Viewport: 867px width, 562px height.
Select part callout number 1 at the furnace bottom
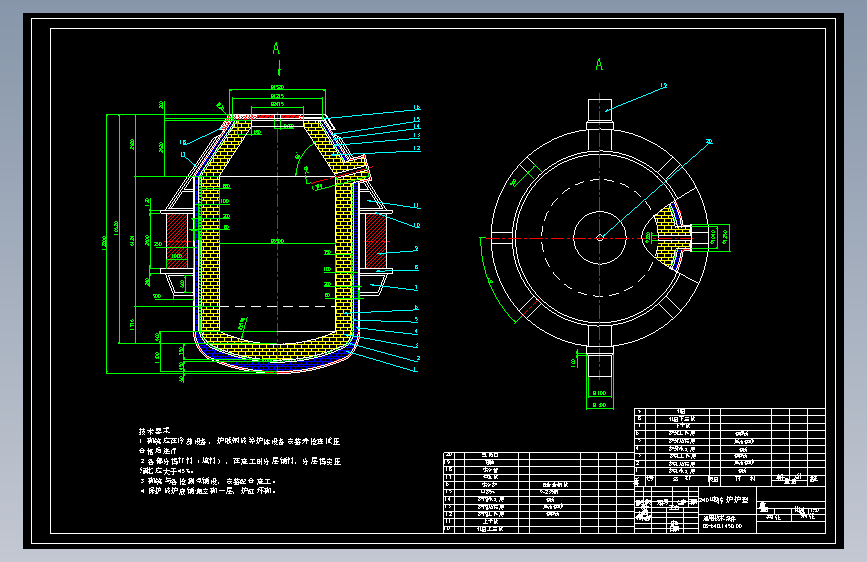[415, 370]
